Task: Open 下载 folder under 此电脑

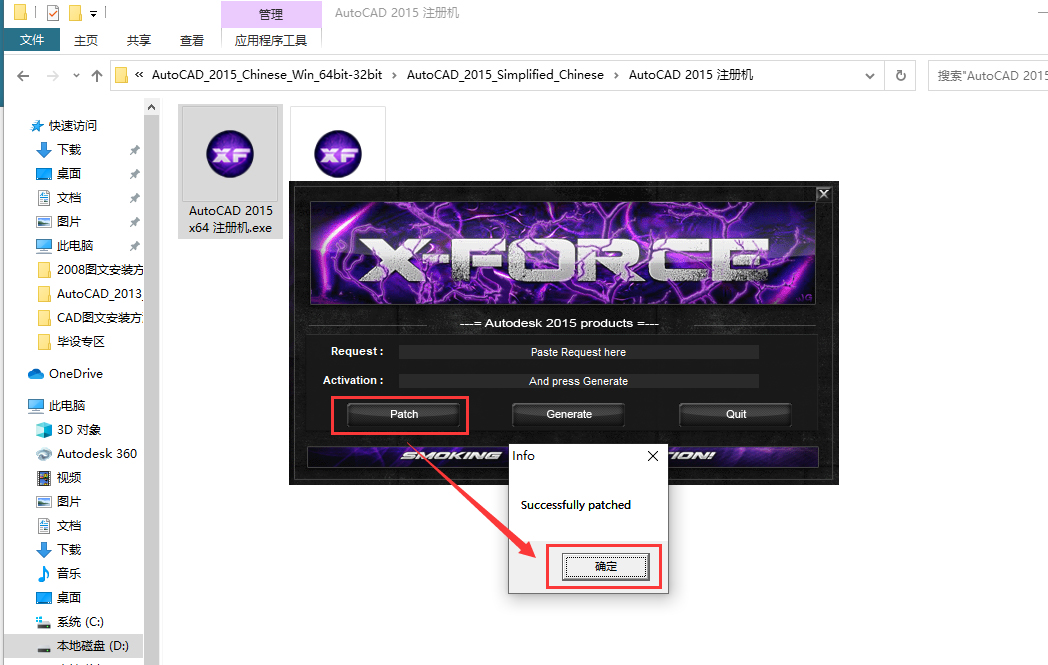Action: (69, 550)
